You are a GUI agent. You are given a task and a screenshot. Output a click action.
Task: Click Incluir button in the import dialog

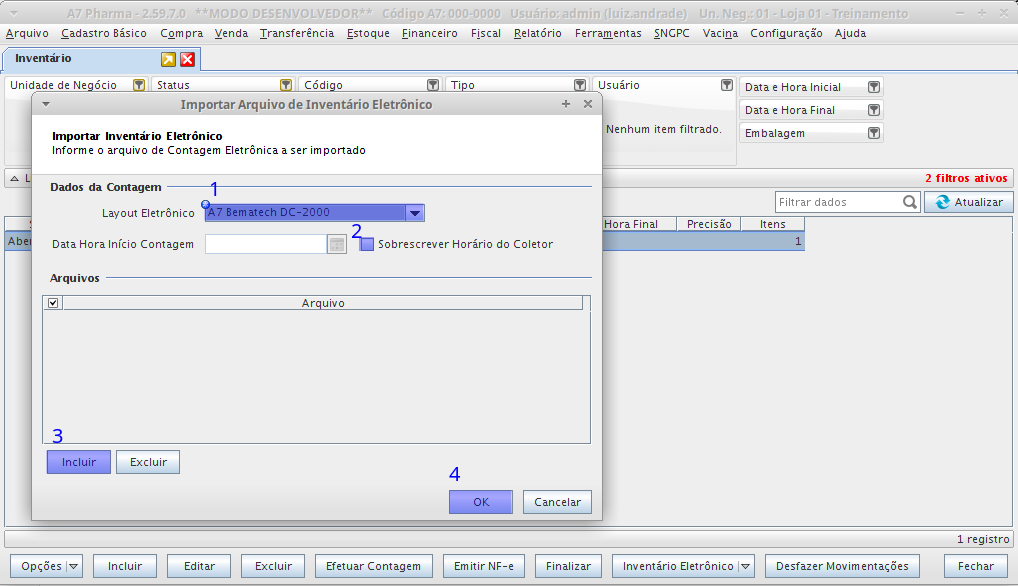pos(79,462)
